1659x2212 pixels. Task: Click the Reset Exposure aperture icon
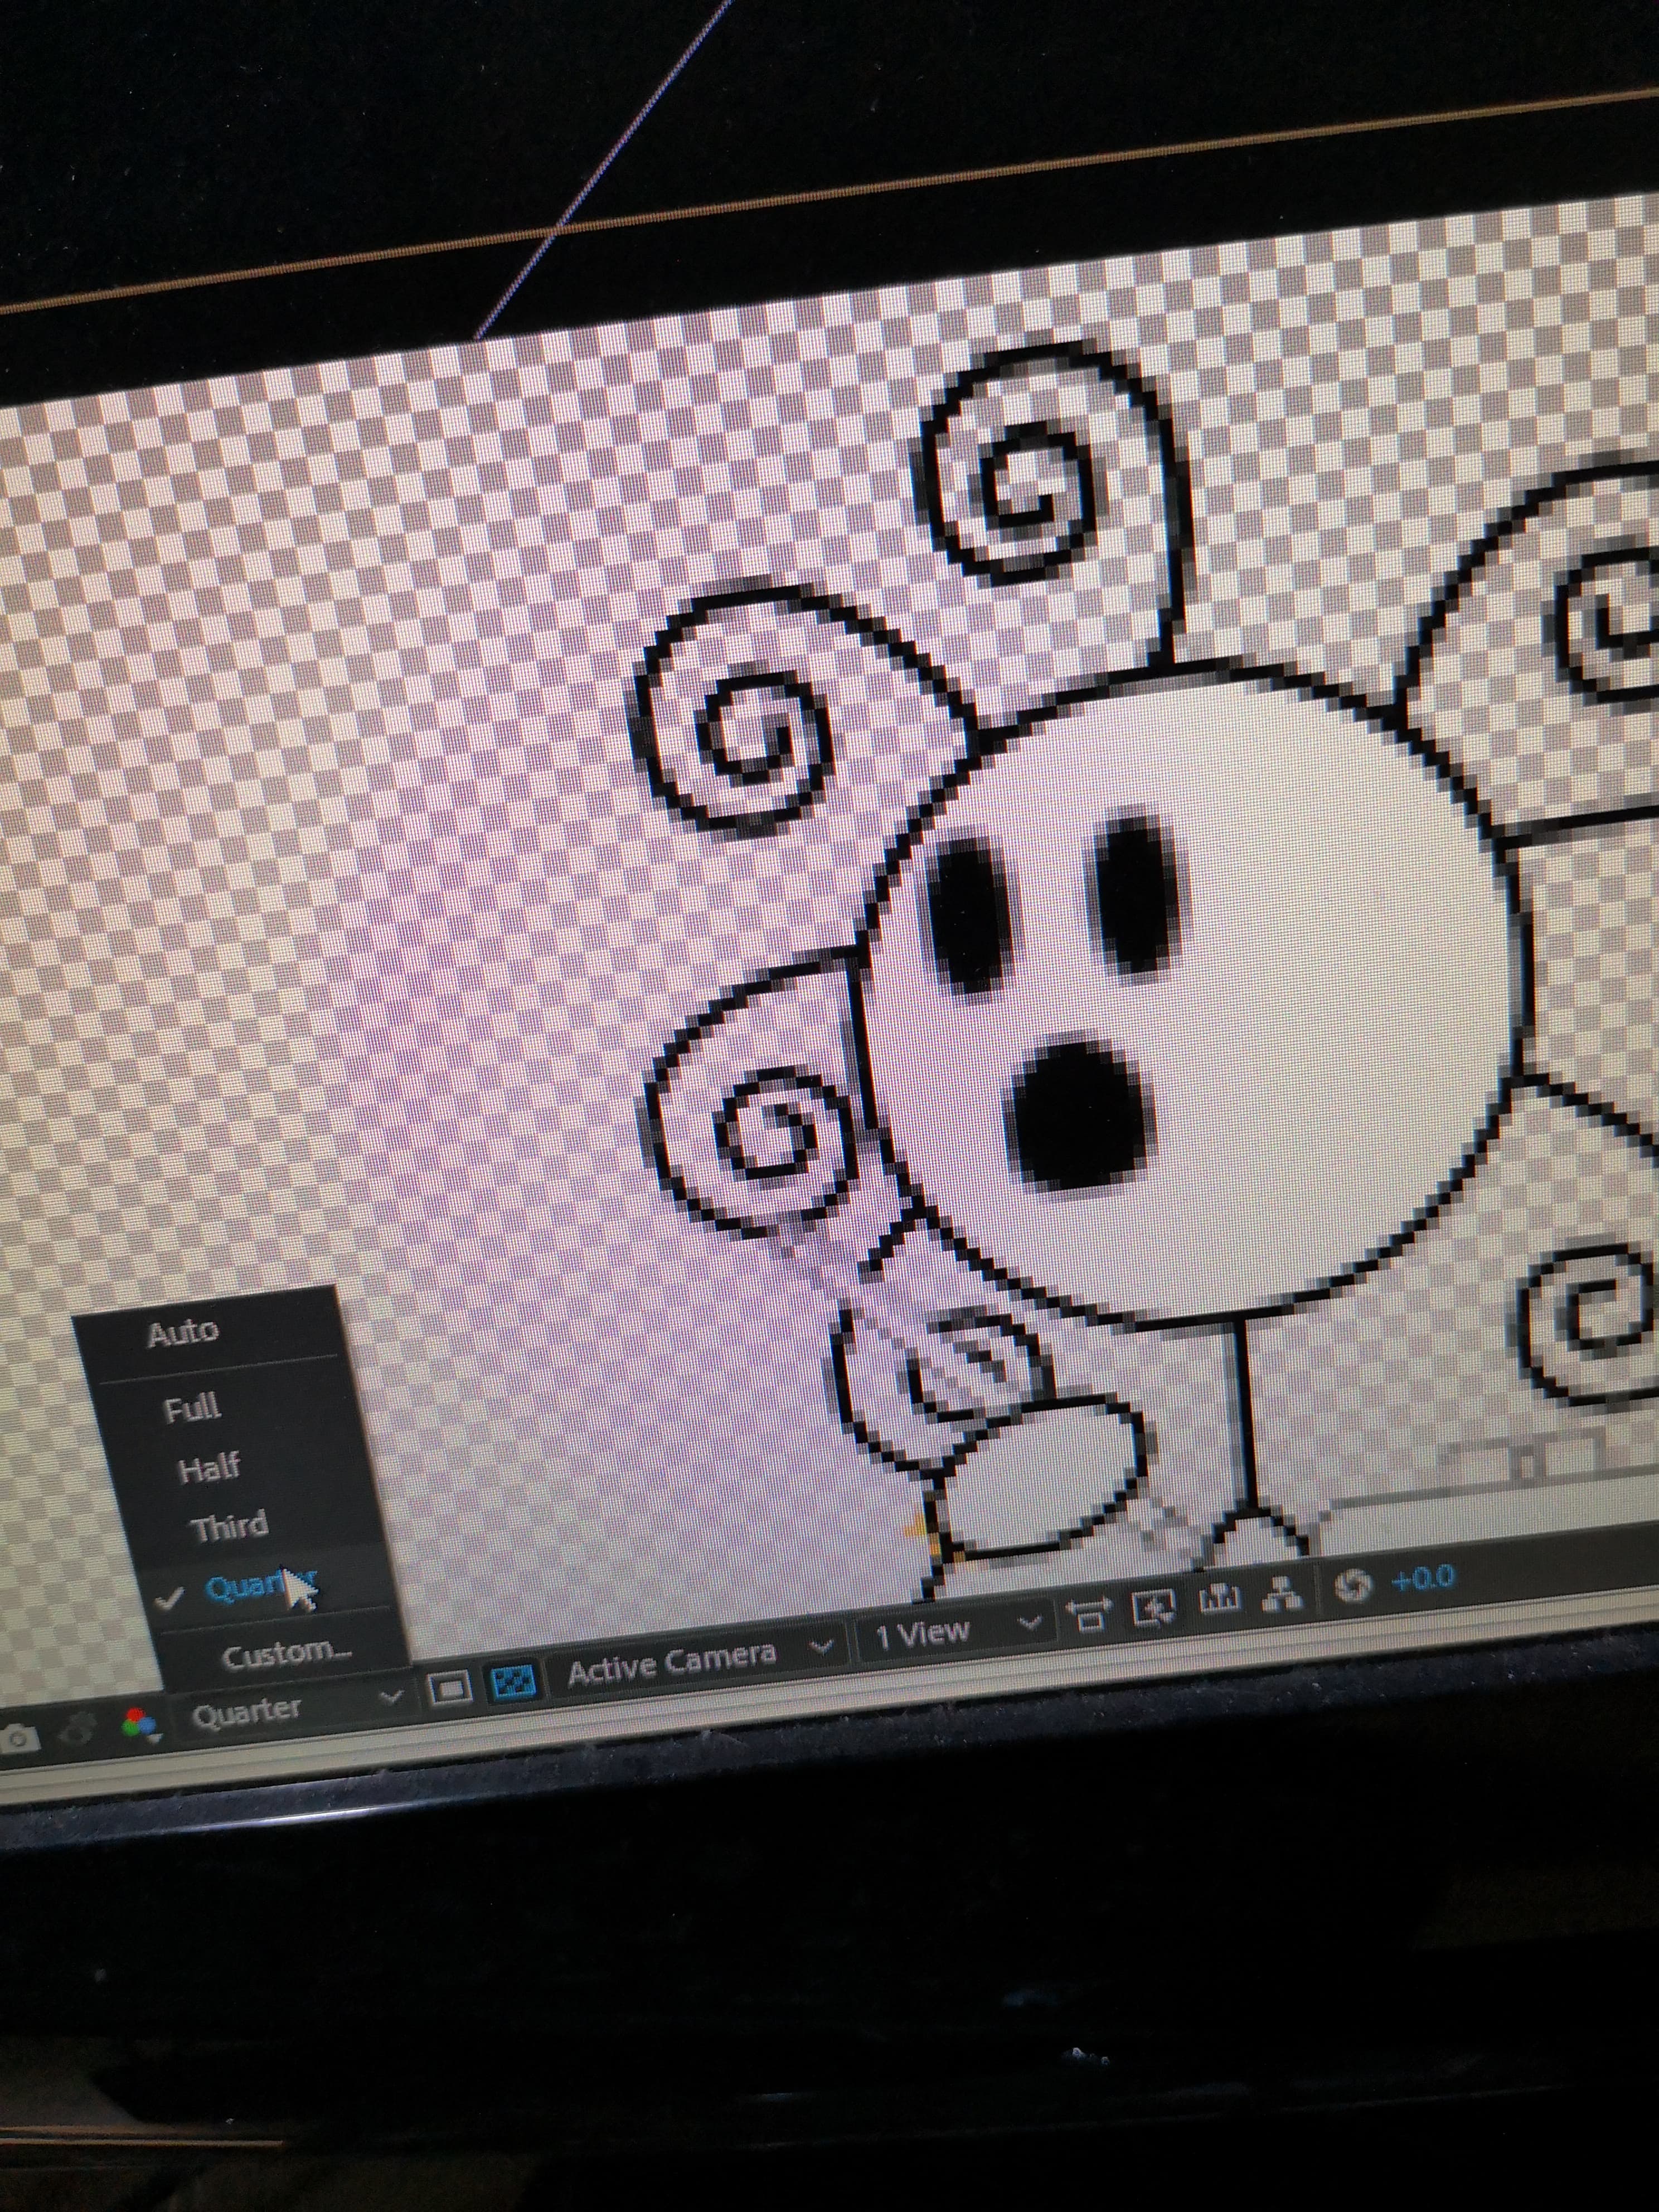tap(1353, 1587)
